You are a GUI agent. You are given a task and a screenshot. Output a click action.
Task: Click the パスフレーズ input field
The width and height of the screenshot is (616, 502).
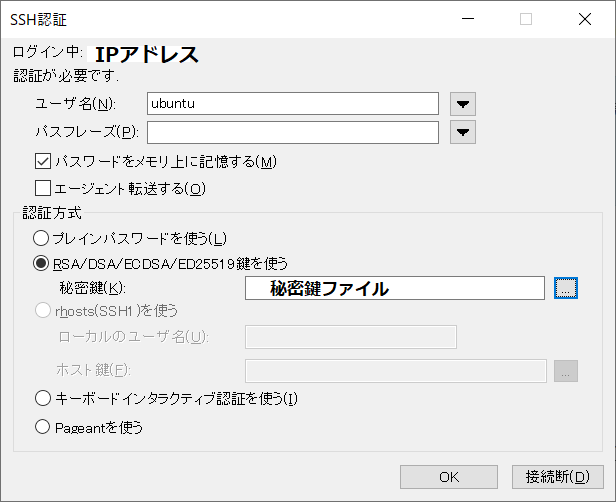tap(292, 132)
